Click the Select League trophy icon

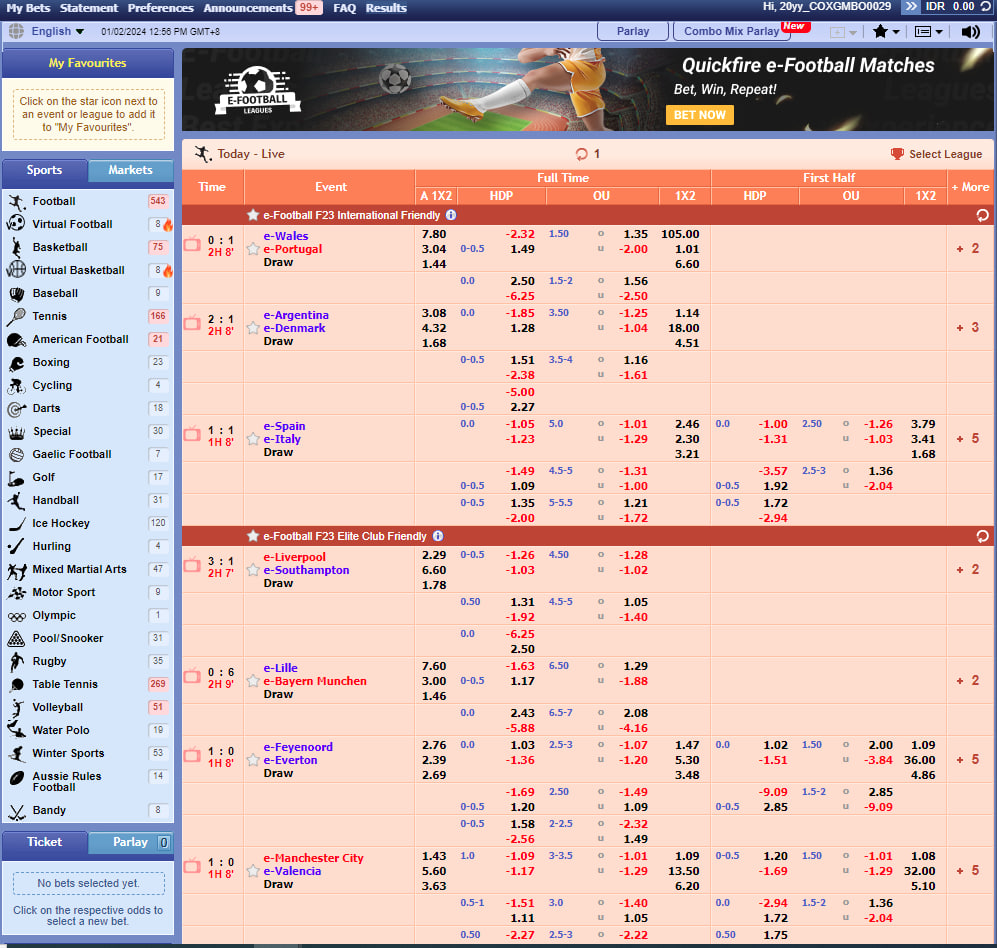coord(897,154)
